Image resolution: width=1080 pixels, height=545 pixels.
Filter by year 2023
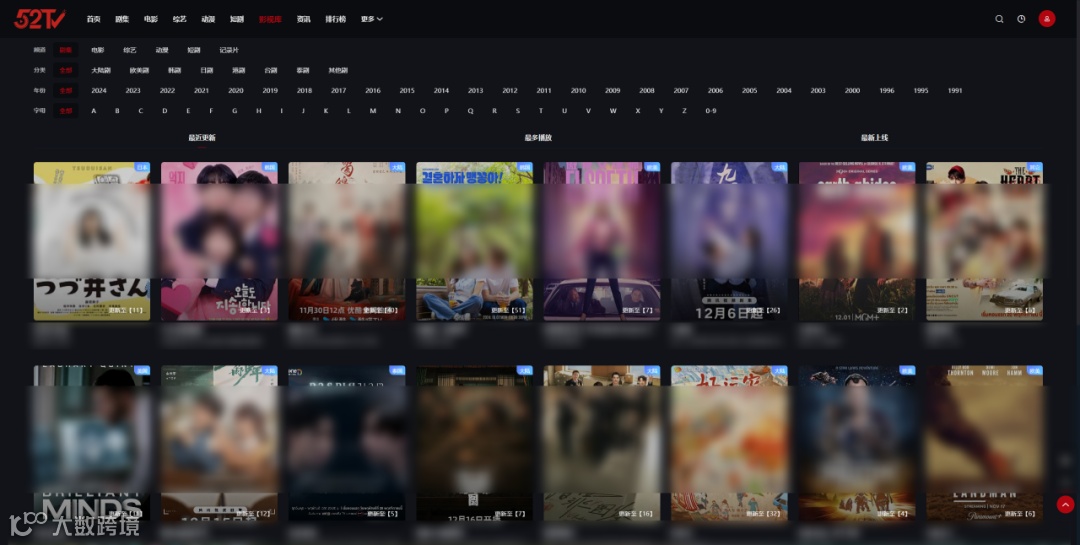click(133, 90)
